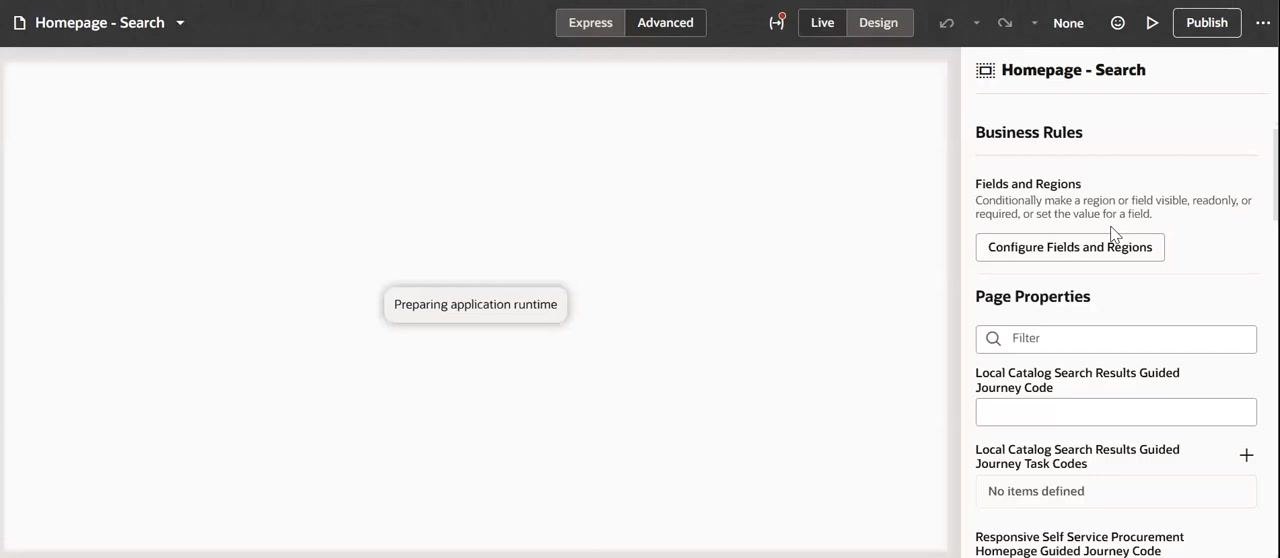Click the Undo arrow icon

tap(946, 23)
